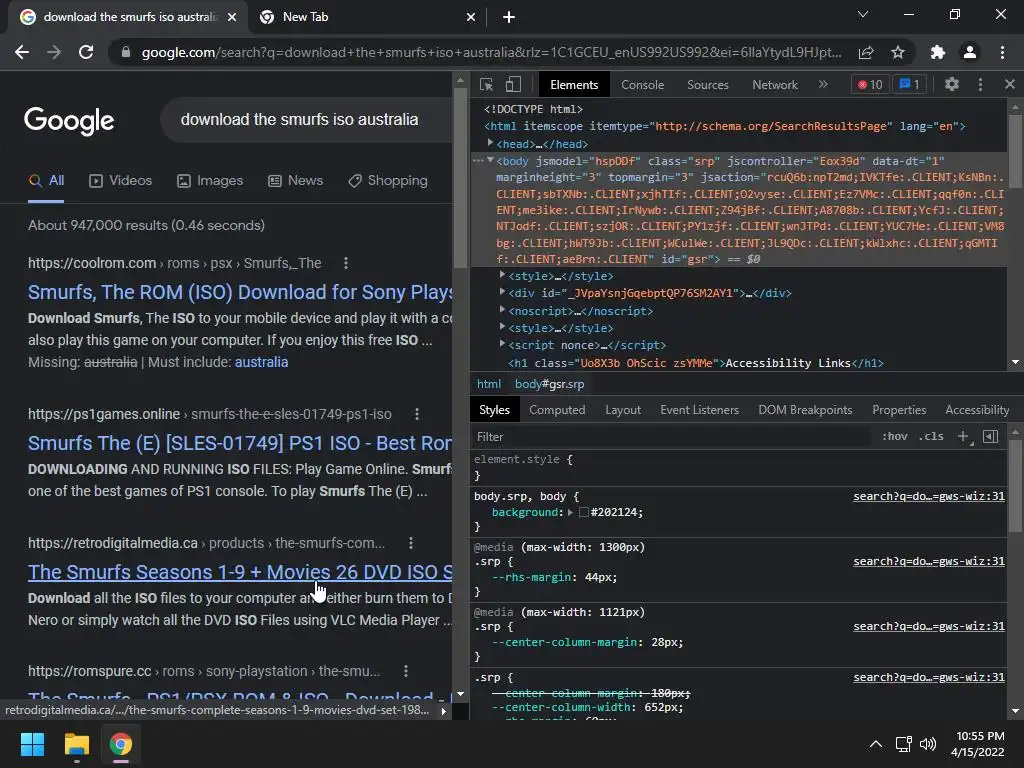The height and width of the screenshot is (768, 1024).
Task: Open a new browser tab with plus
Action: [x=509, y=17]
